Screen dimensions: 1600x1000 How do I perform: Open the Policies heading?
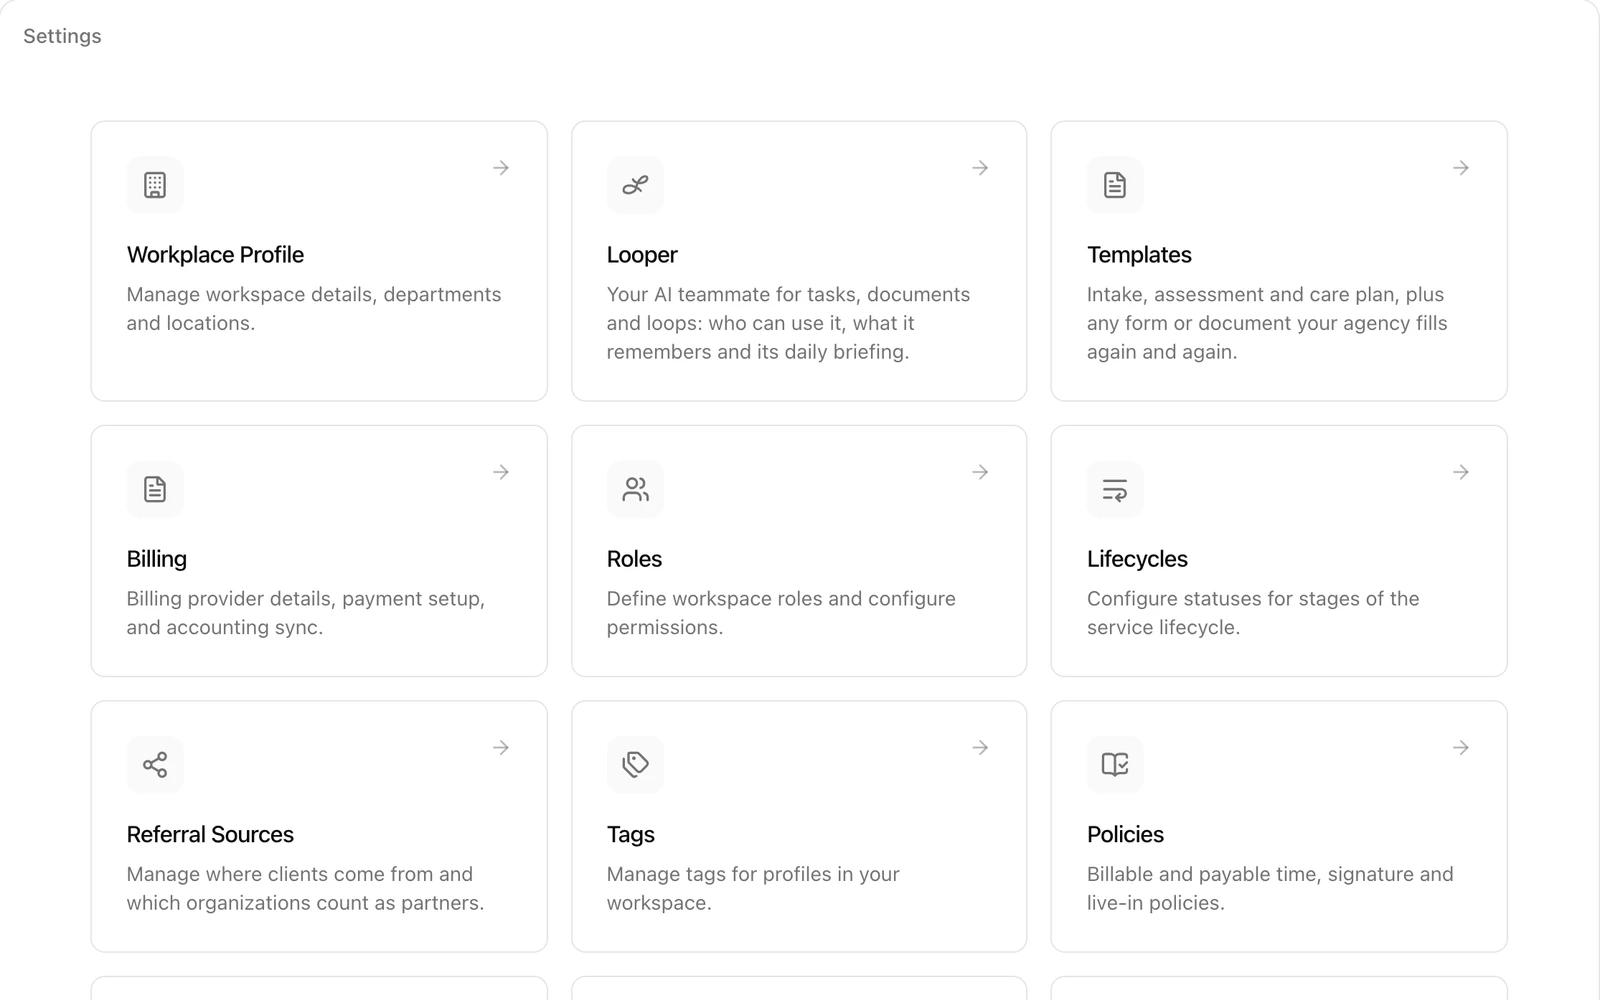(1125, 835)
